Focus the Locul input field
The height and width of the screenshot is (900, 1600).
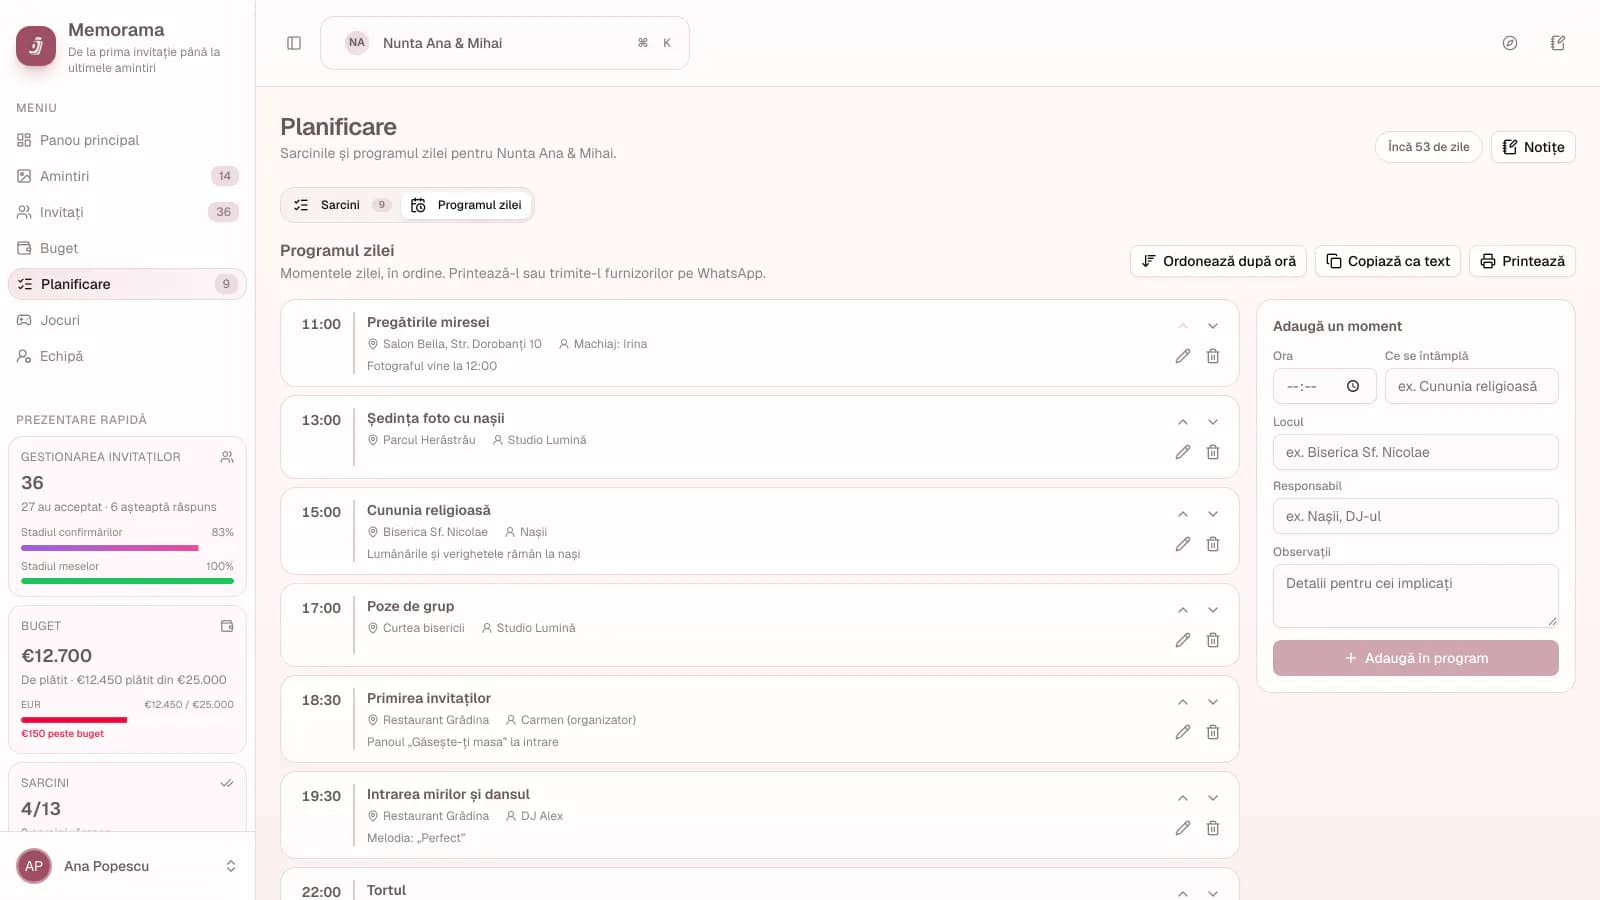[x=1416, y=452]
